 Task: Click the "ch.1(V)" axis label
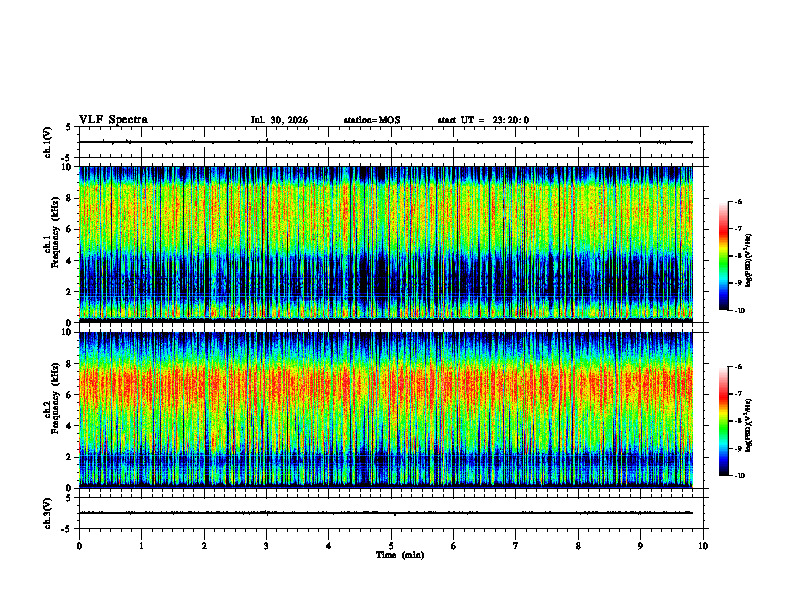click(x=47, y=142)
